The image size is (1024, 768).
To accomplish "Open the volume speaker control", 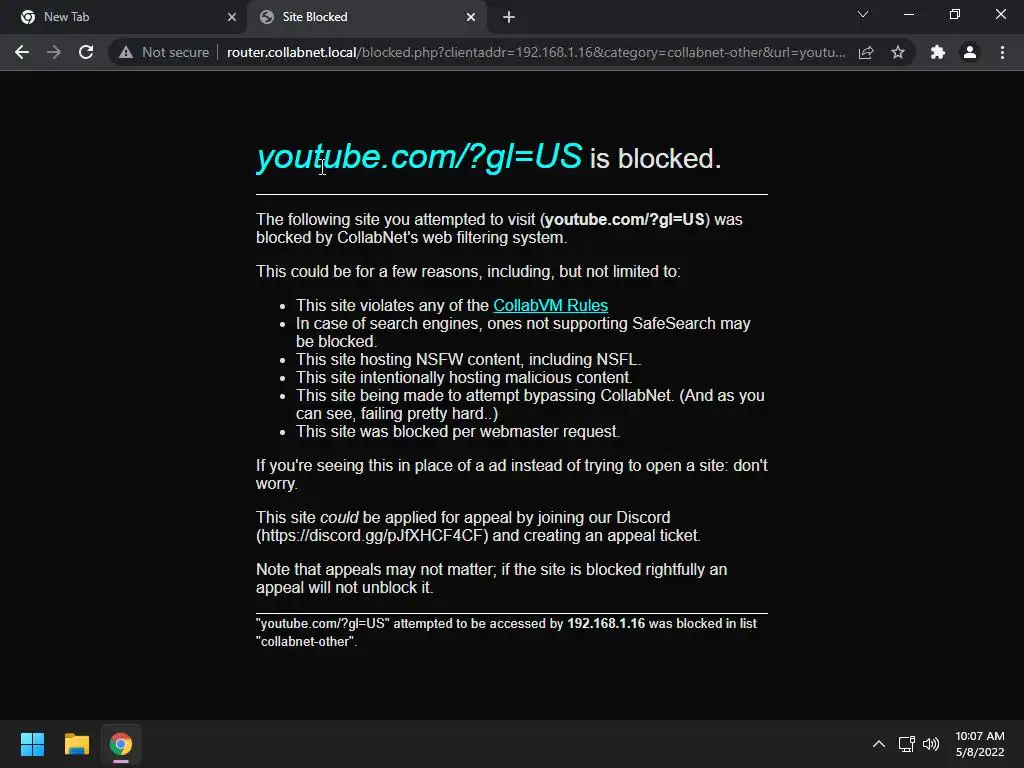I will [931, 744].
